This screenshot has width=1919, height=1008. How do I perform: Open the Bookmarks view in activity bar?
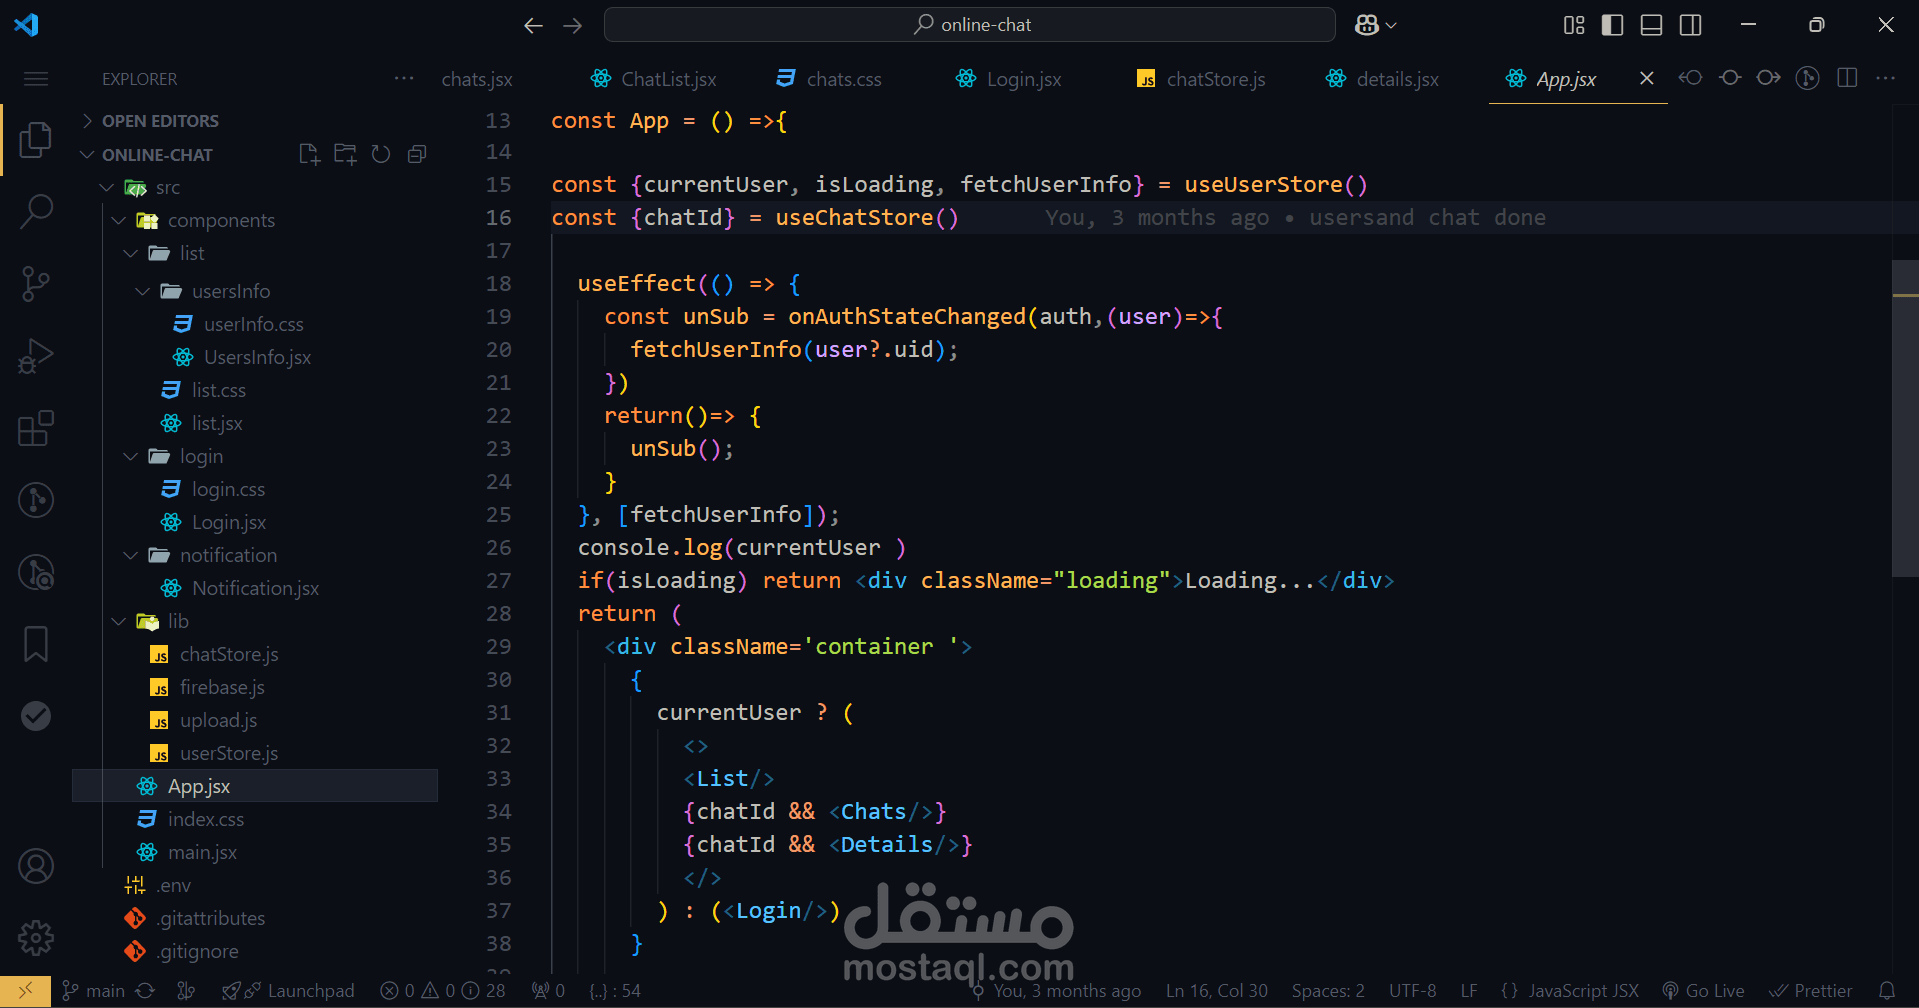click(36, 644)
